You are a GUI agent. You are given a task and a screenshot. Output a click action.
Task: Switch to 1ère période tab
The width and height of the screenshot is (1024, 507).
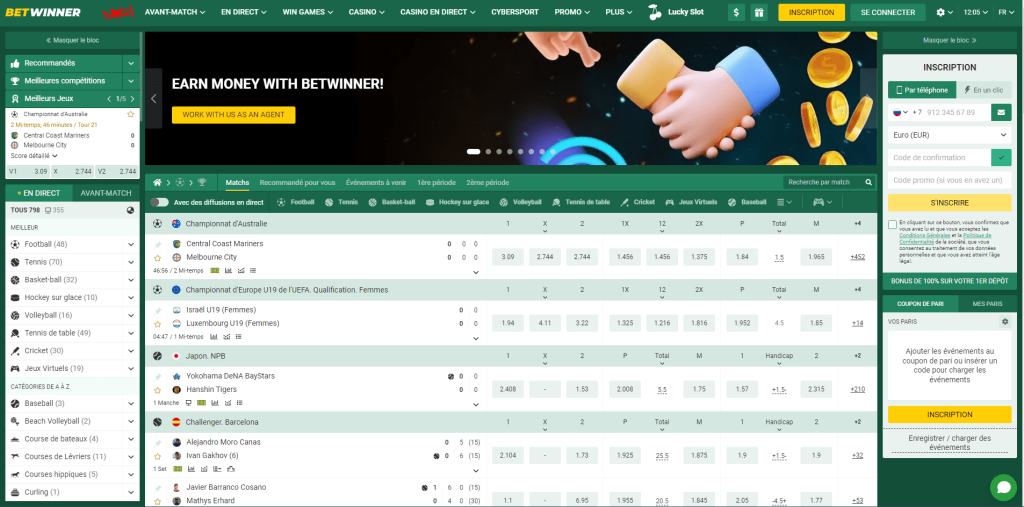(x=436, y=182)
